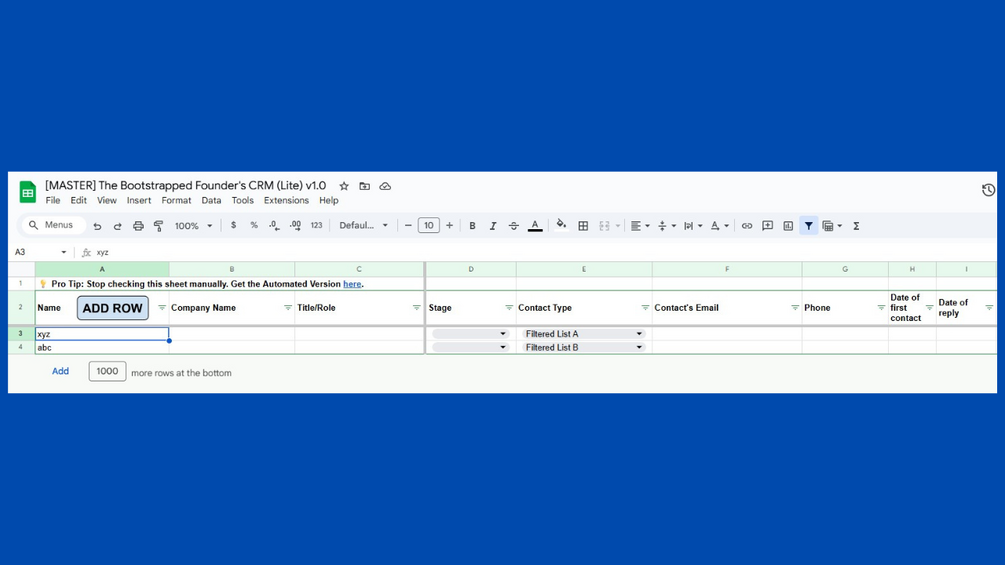This screenshot has width=1005, height=565.
Task: Open the Extensions menu
Action: point(286,201)
